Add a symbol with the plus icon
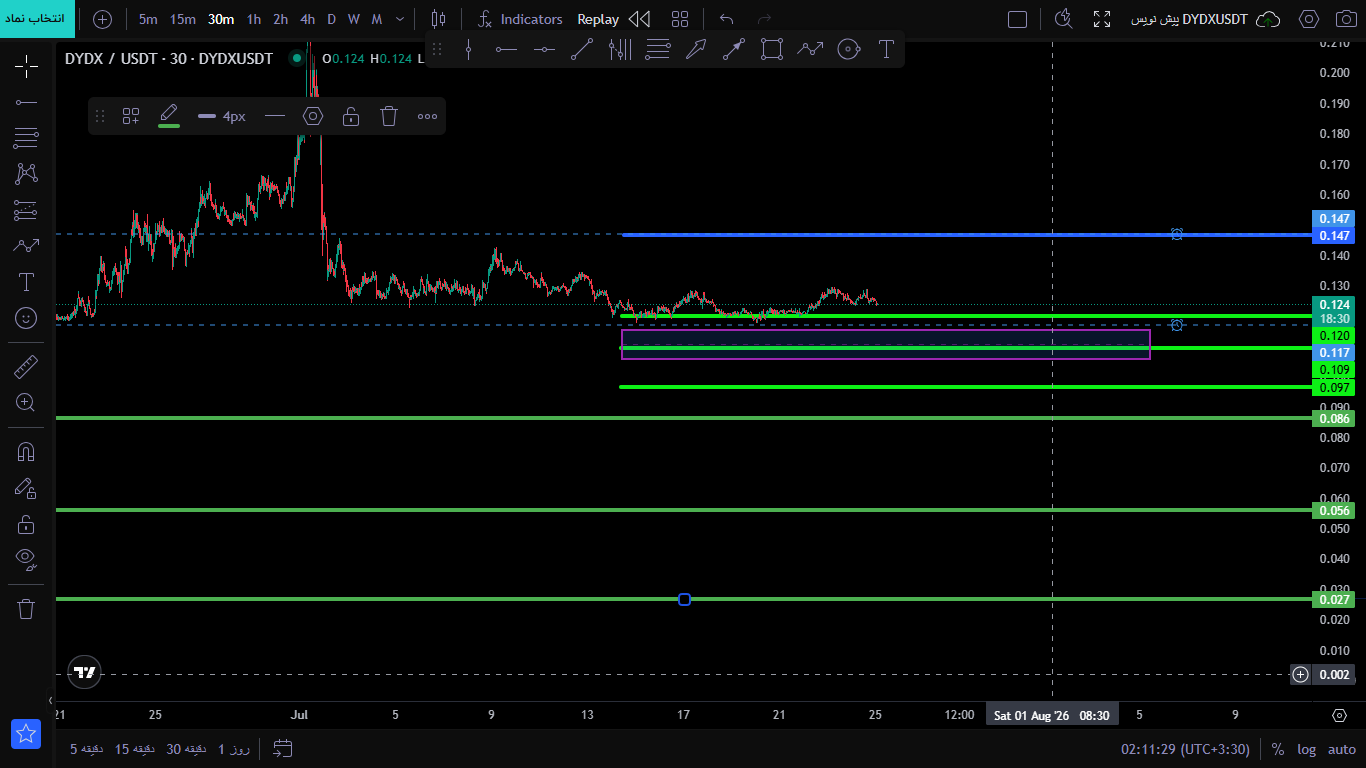1366x768 pixels. pos(102,19)
